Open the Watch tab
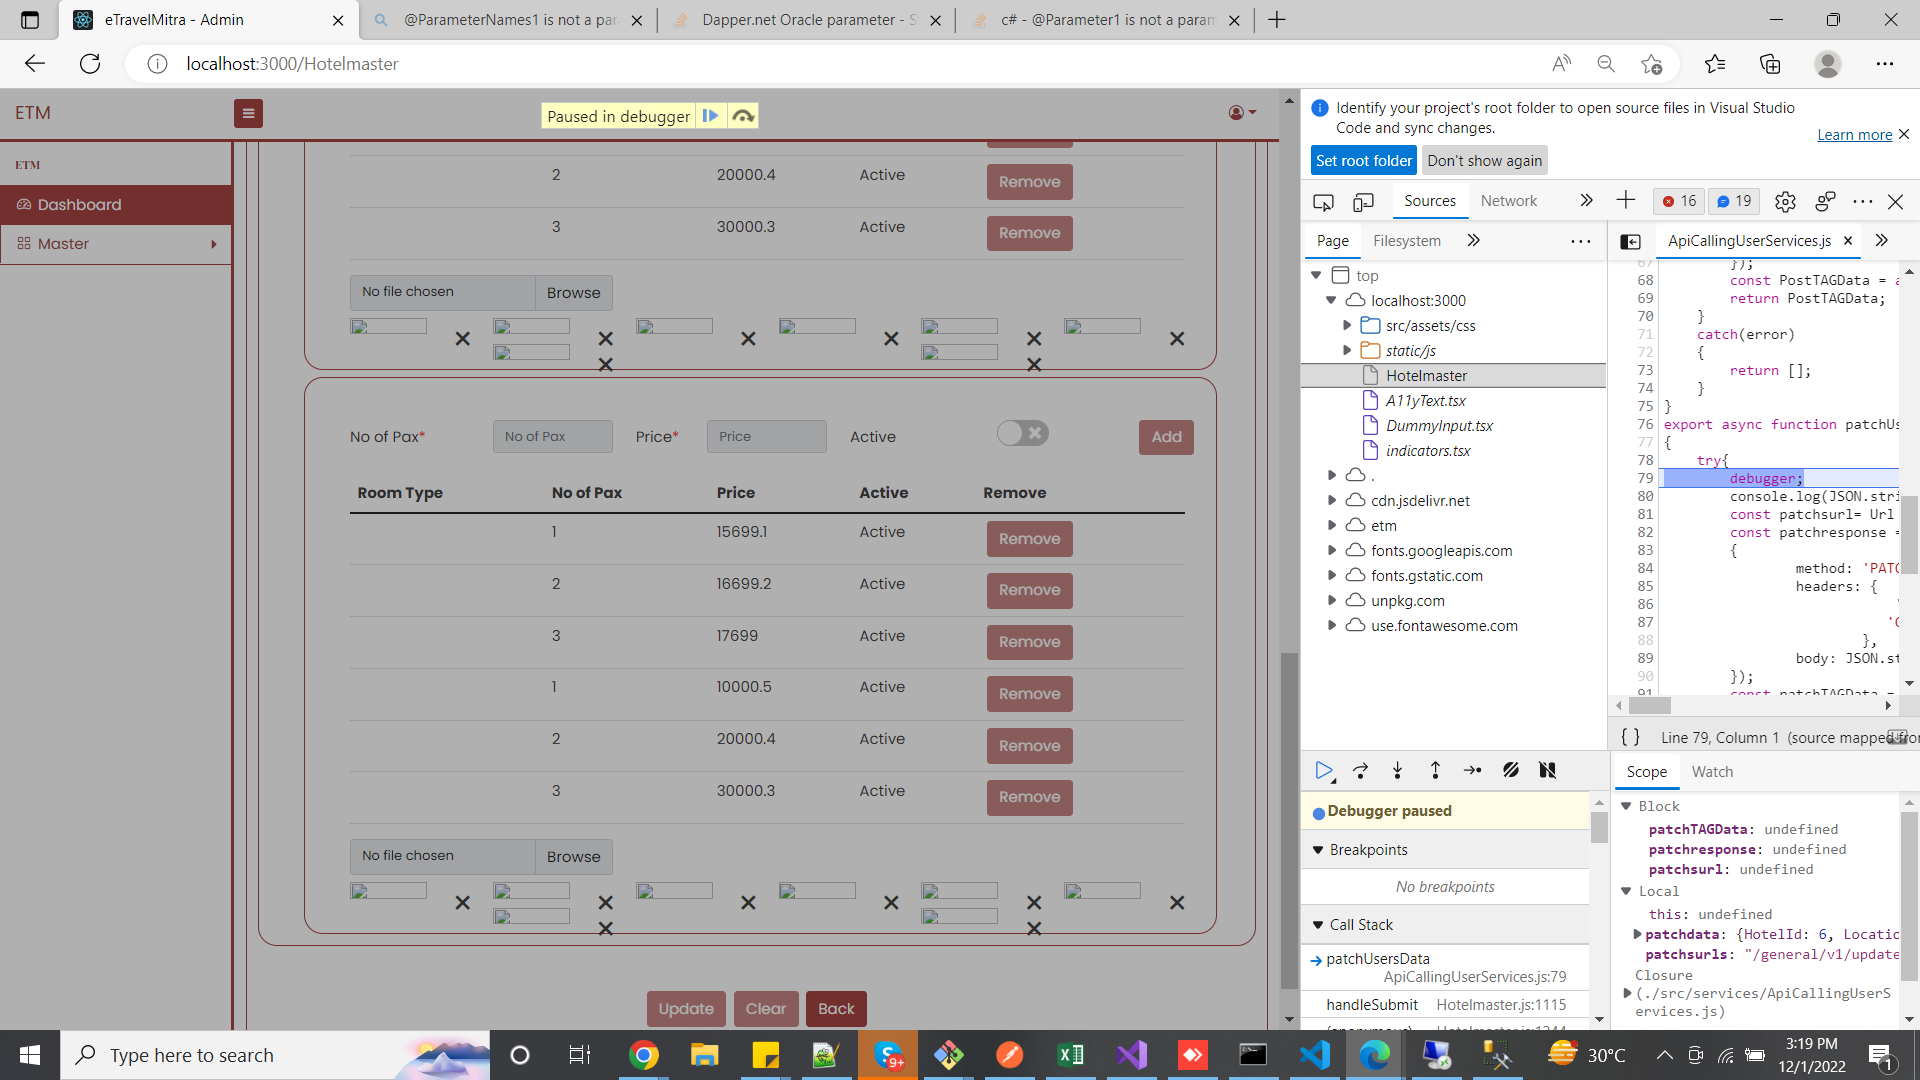The height and width of the screenshot is (1080, 1920). coord(1711,771)
